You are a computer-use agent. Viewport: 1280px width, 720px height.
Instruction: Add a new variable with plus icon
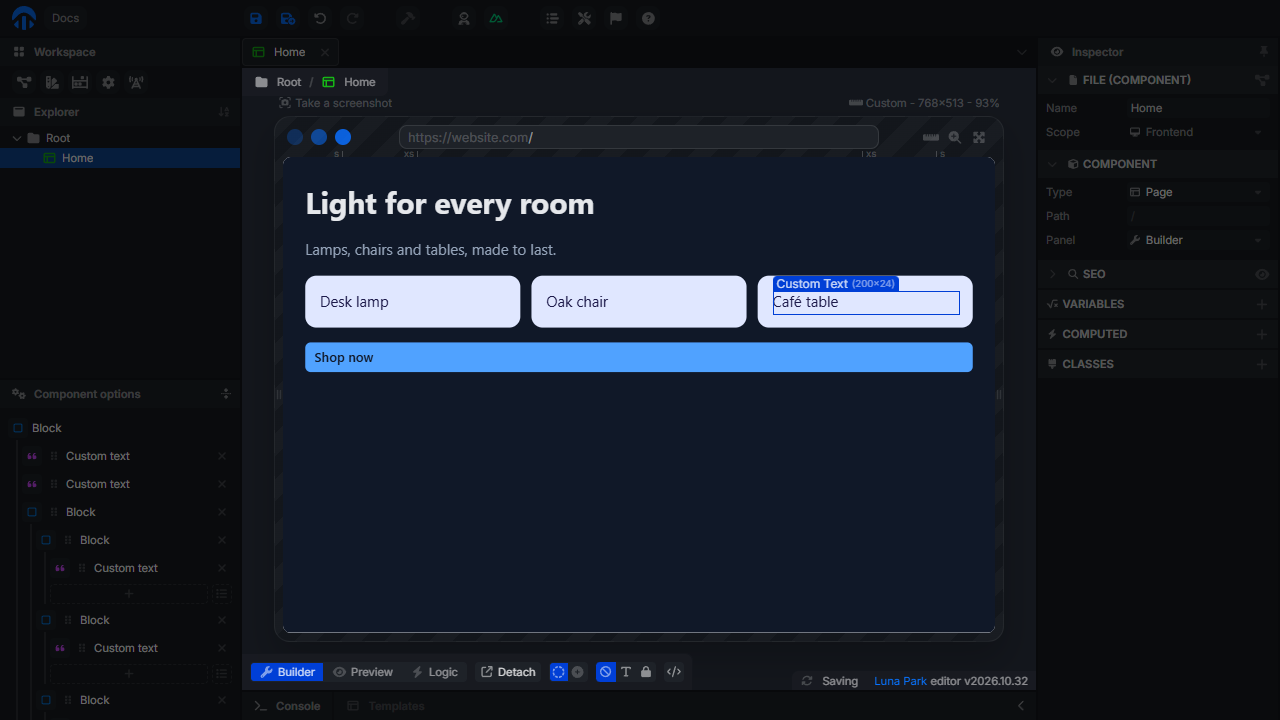(x=1262, y=304)
